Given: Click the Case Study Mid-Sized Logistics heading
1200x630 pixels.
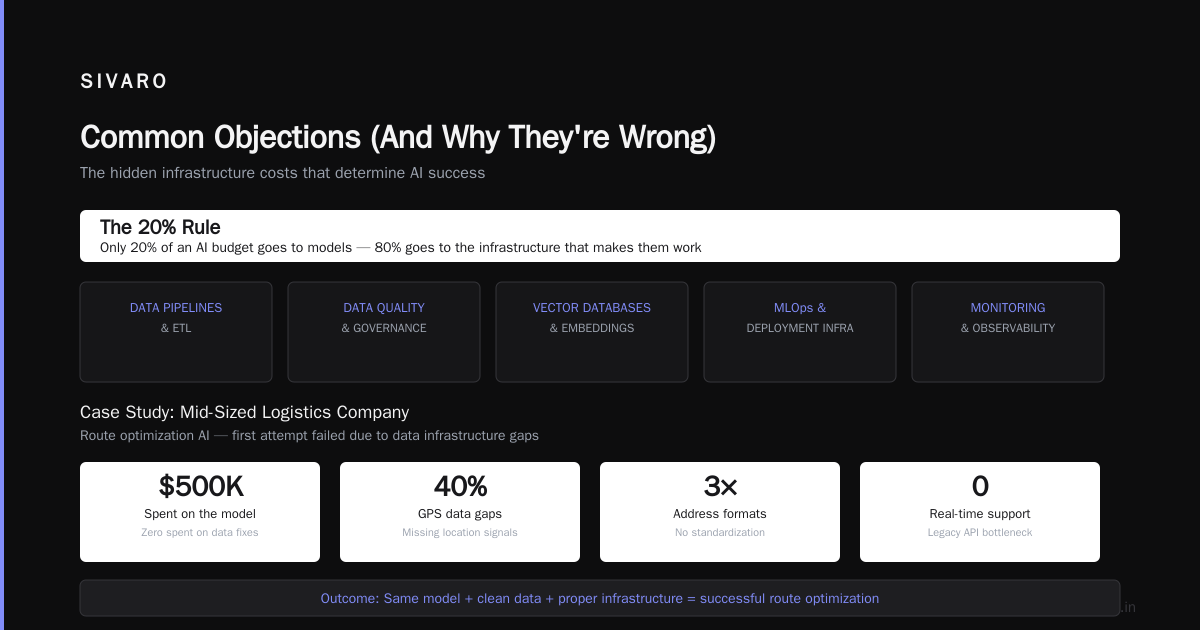Looking at the screenshot, I should click(245, 412).
